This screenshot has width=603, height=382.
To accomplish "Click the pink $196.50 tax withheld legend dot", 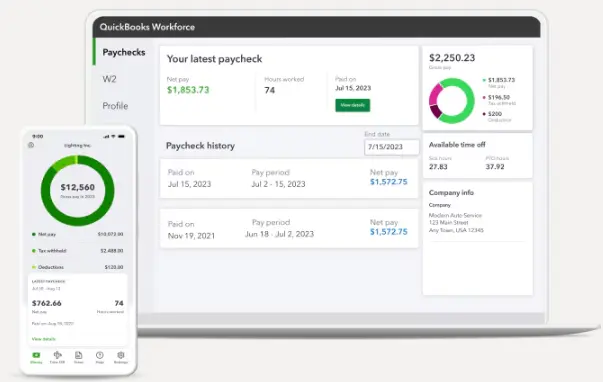I will [484, 97].
